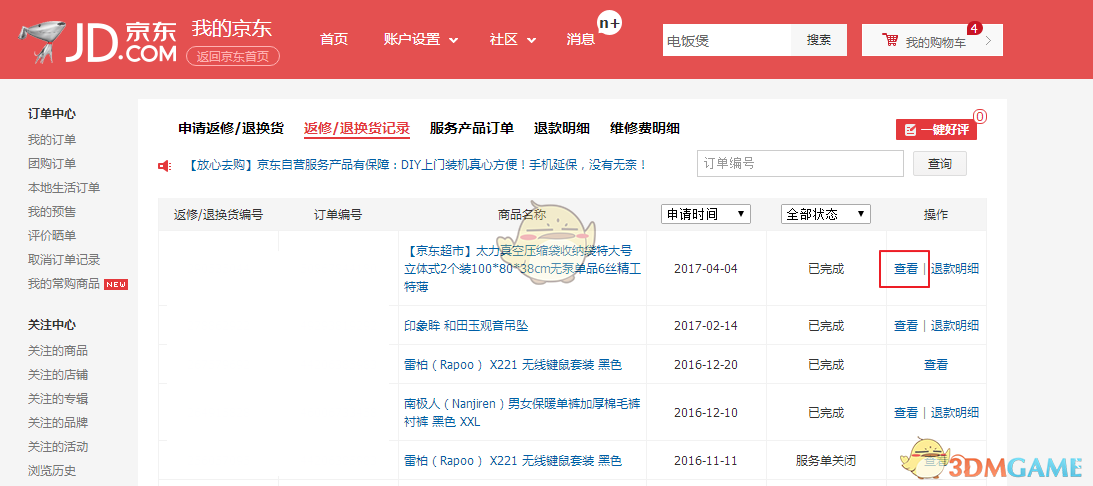Screen dimensions: 1093x486
Task: Open 浏览历史 in the sidebar
Action: pos(52,471)
